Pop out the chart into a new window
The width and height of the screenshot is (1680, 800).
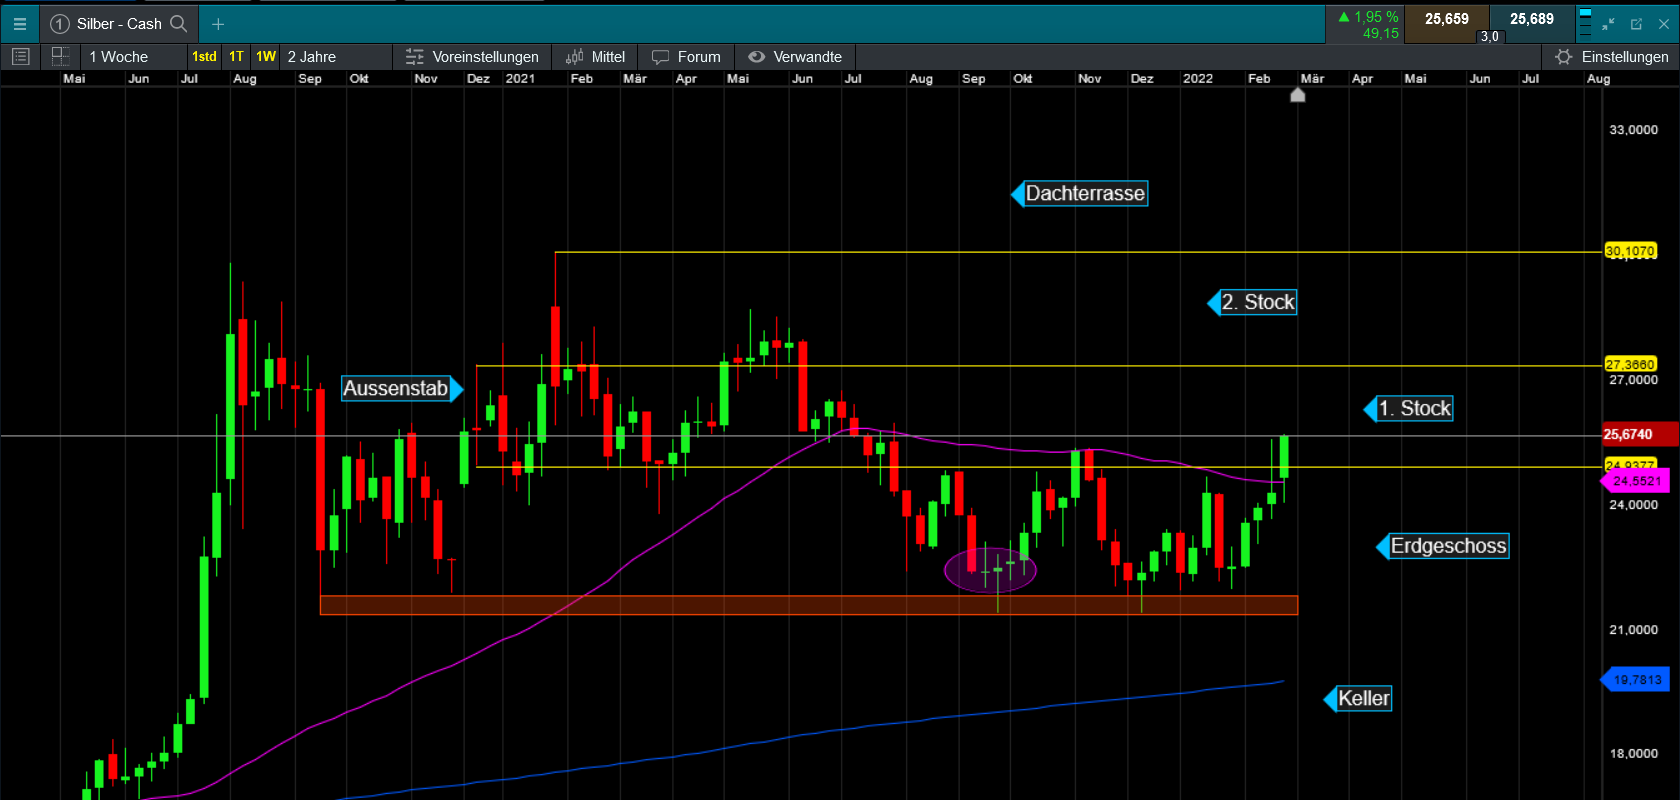(x=1637, y=24)
